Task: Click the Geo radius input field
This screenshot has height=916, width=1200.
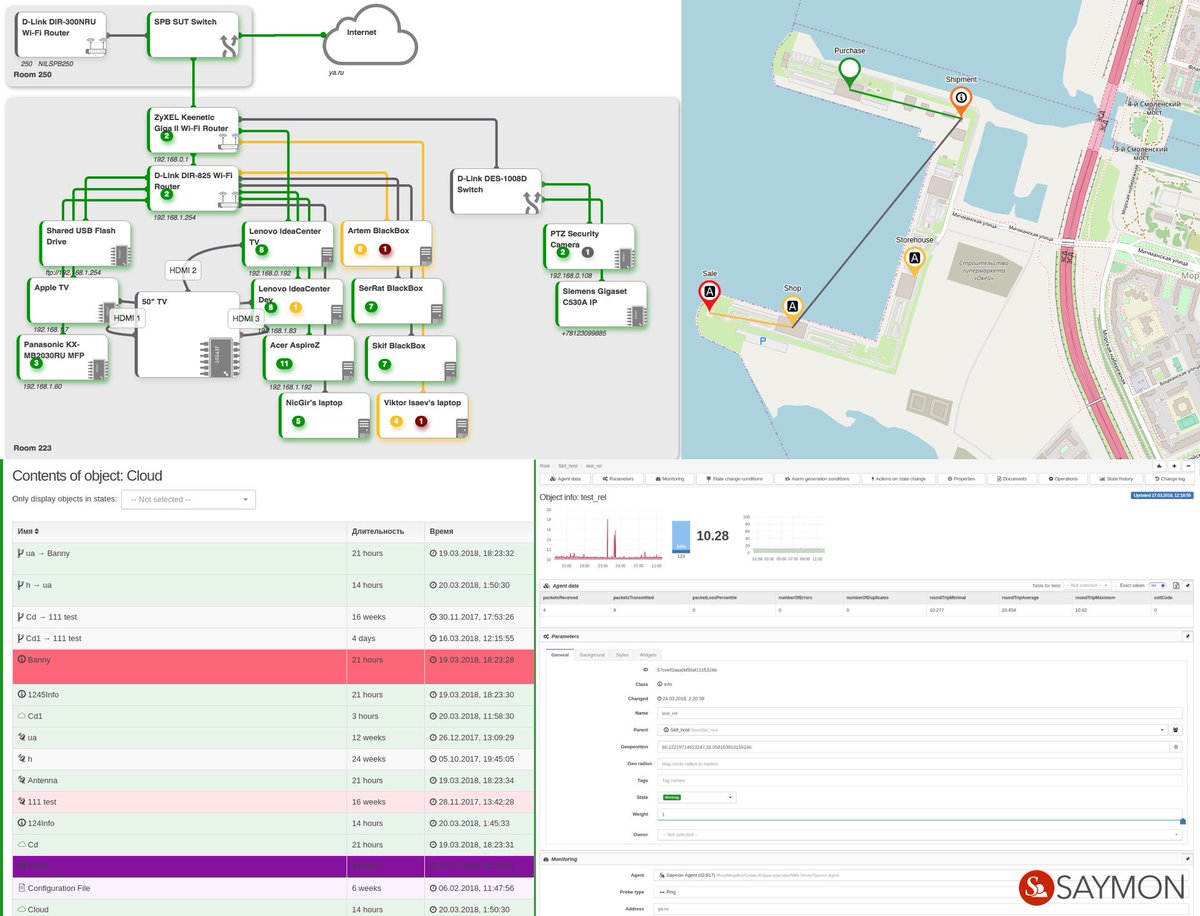Action: click(x=919, y=763)
